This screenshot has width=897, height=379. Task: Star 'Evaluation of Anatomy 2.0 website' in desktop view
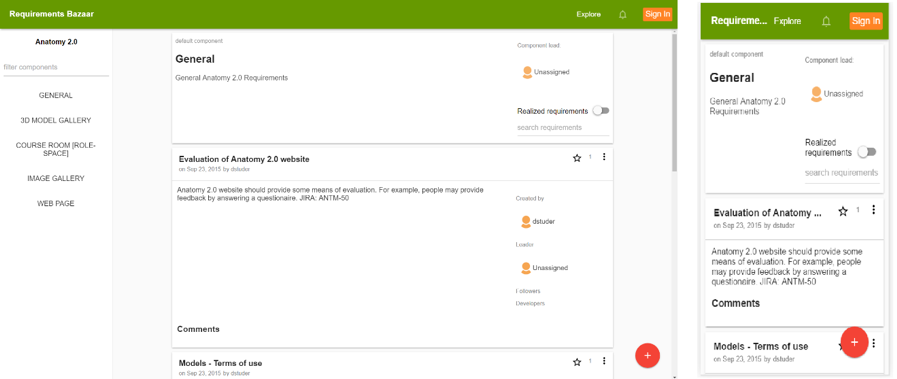click(x=577, y=158)
